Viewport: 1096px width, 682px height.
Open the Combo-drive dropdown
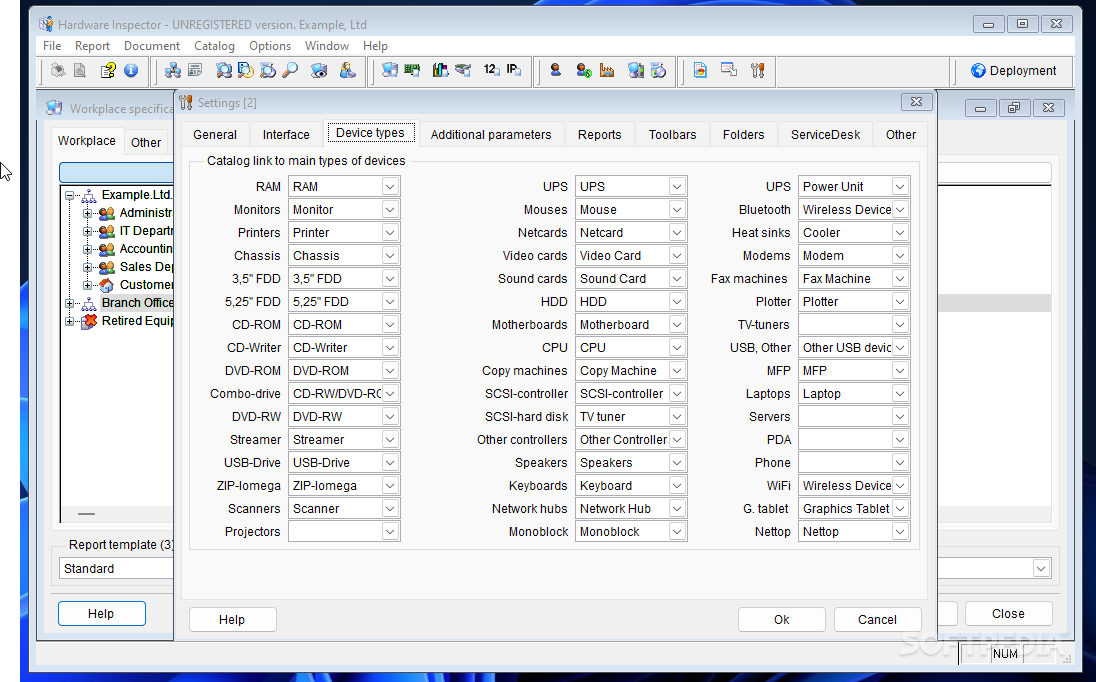pos(390,393)
